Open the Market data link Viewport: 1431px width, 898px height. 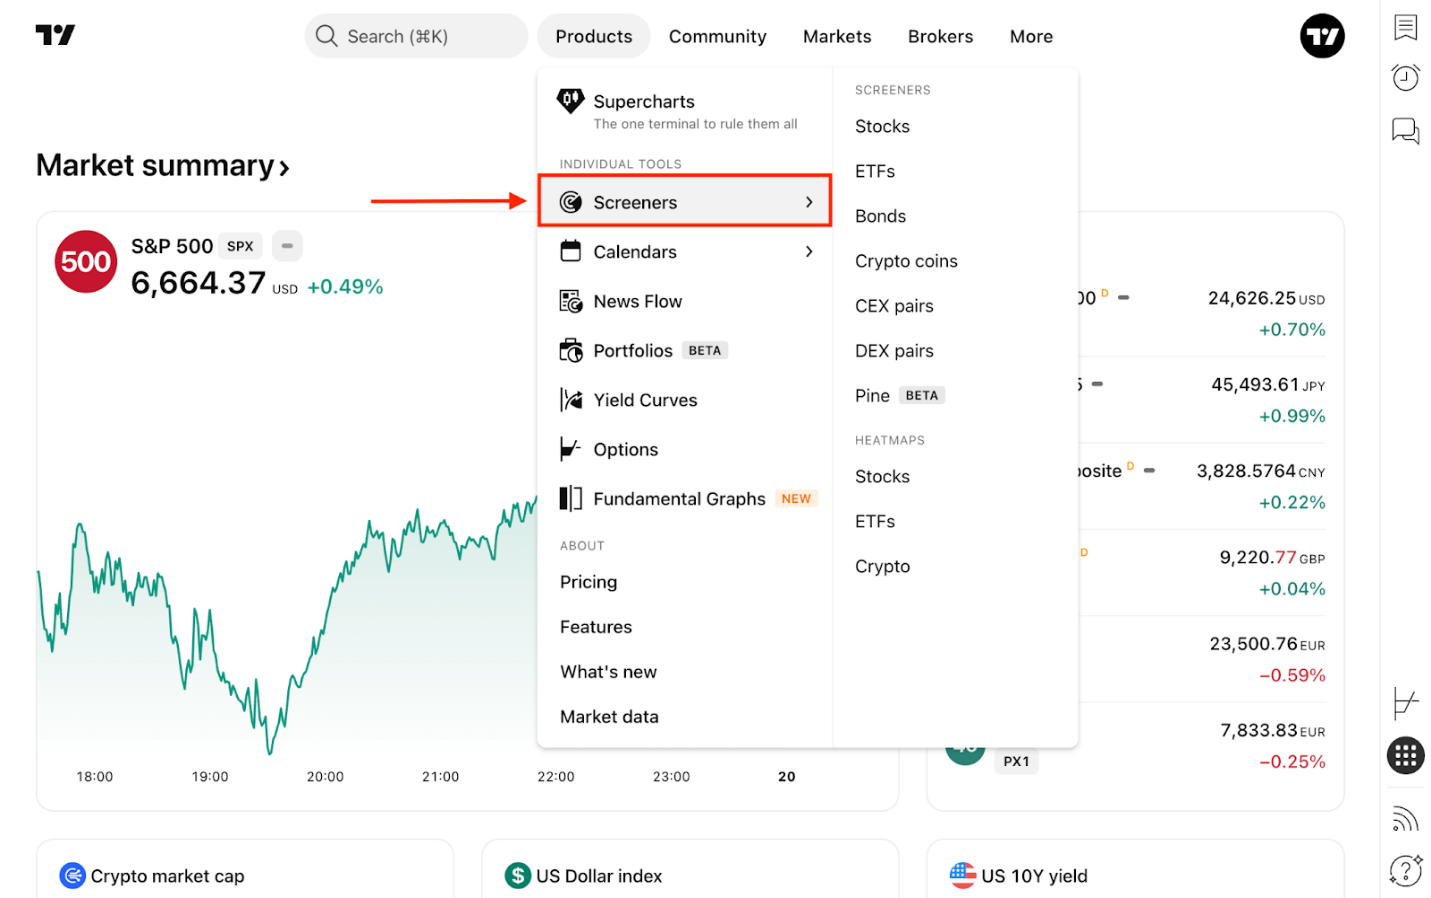[x=609, y=716]
